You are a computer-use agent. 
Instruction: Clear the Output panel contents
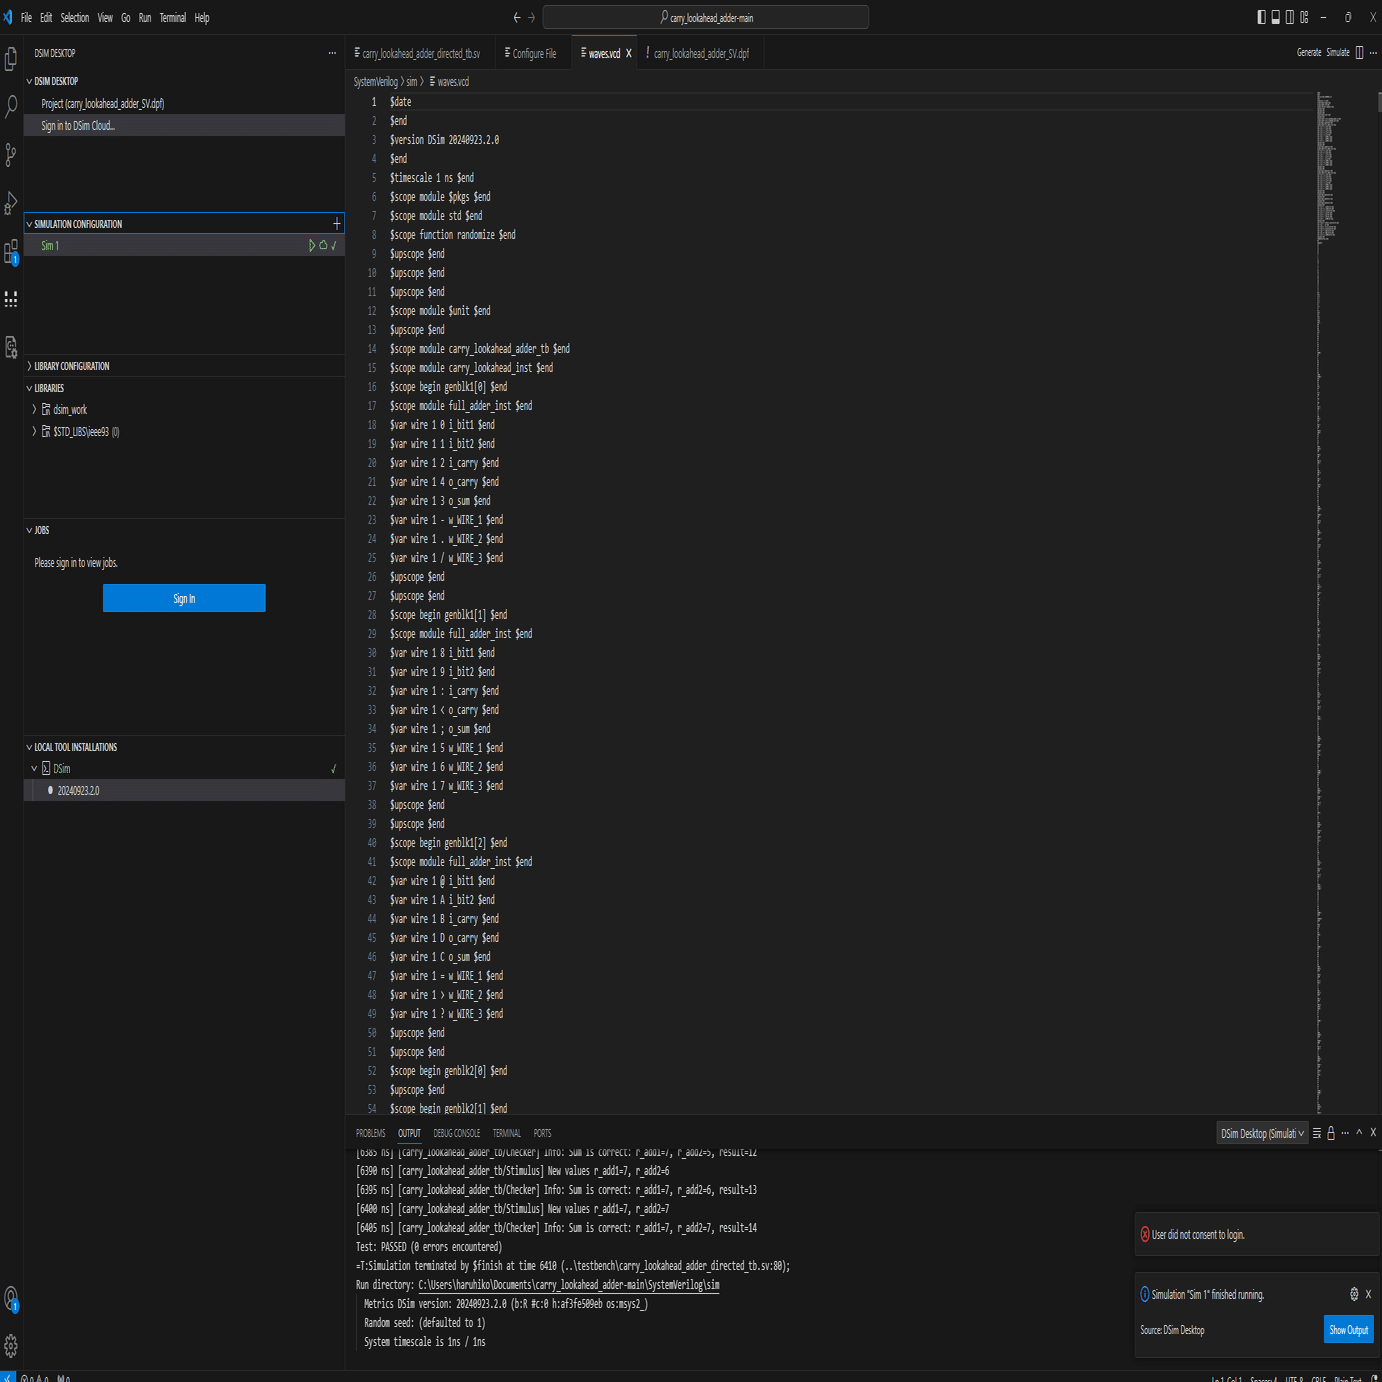pyautogui.click(x=1317, y=1133)
